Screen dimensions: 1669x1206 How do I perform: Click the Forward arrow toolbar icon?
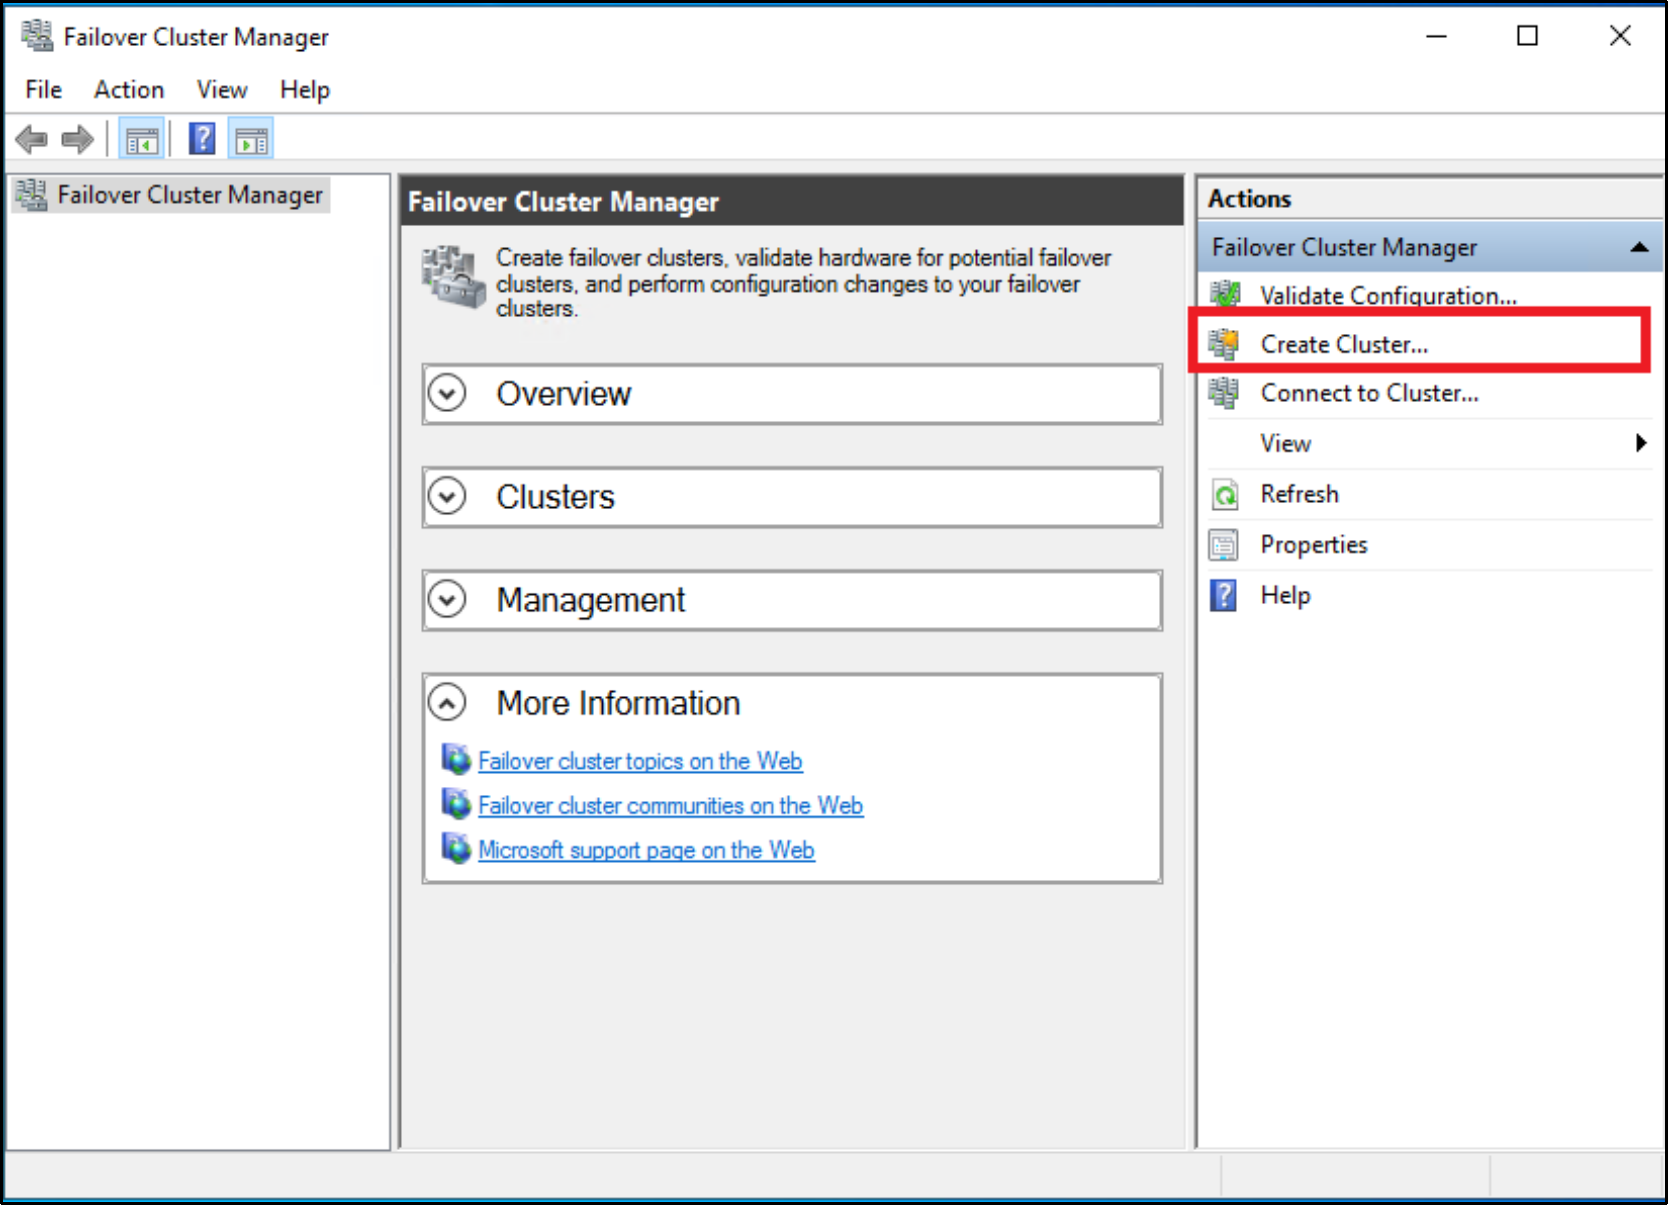[77, 139]
